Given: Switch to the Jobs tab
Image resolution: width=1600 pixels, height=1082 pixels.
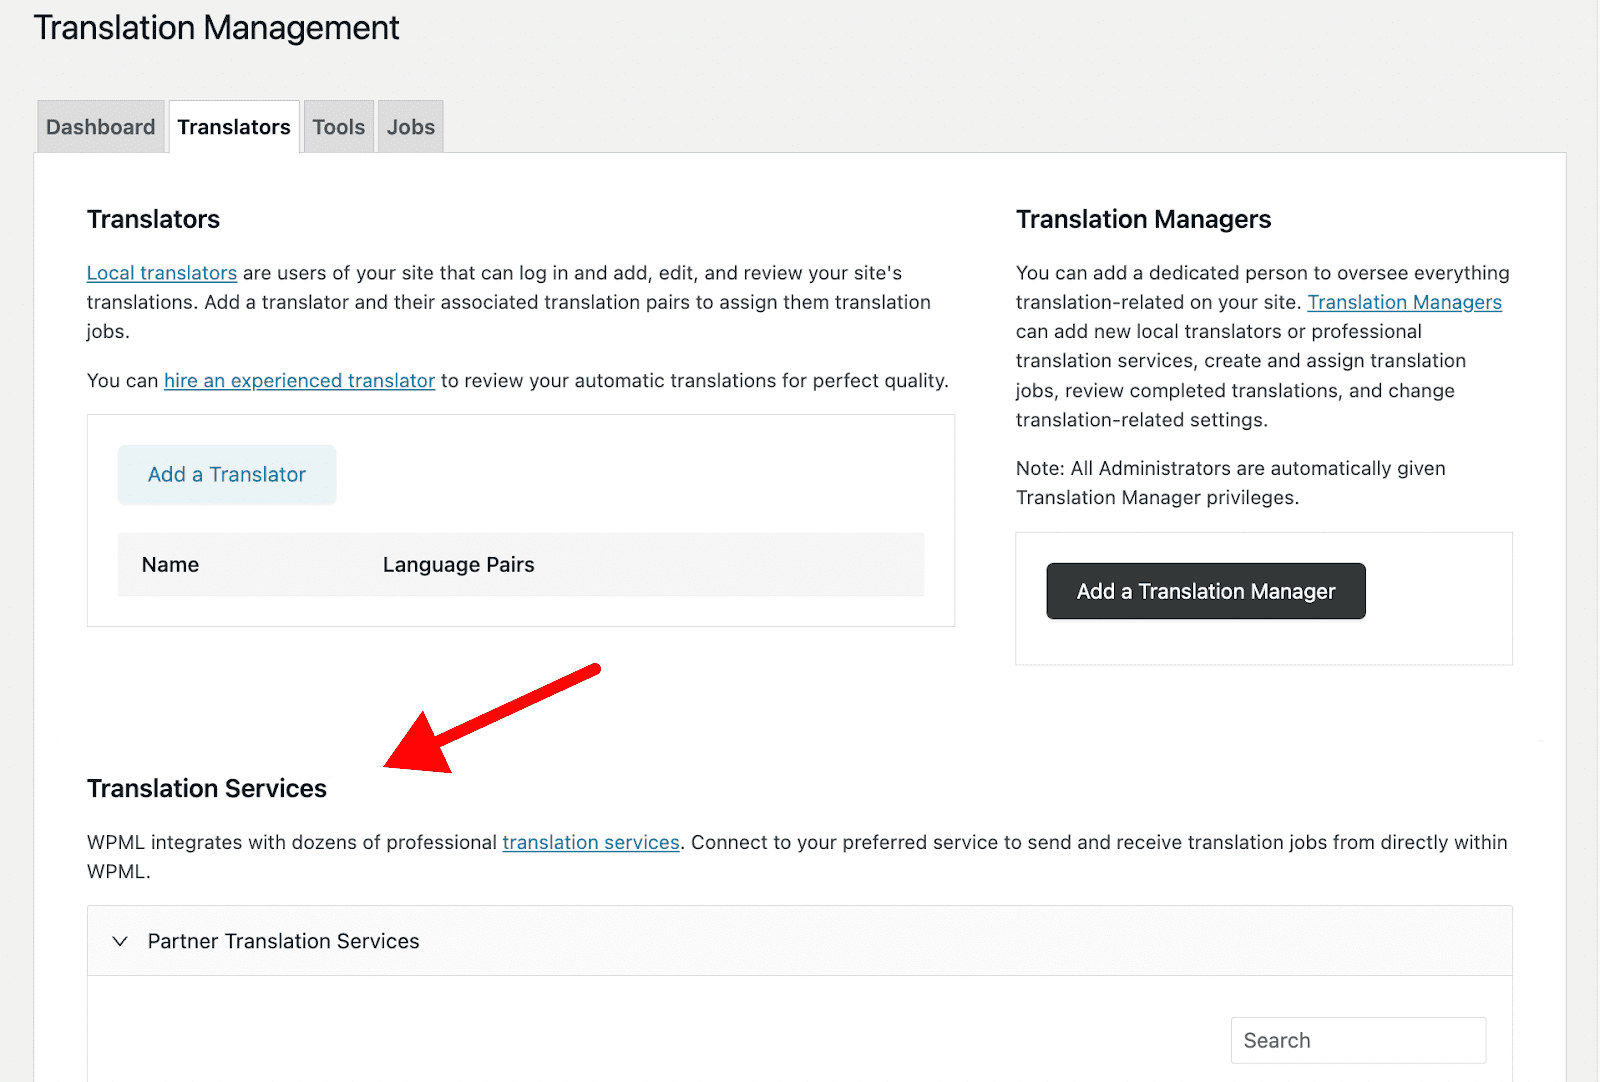Looking at the screenshot, I should 410,126.
